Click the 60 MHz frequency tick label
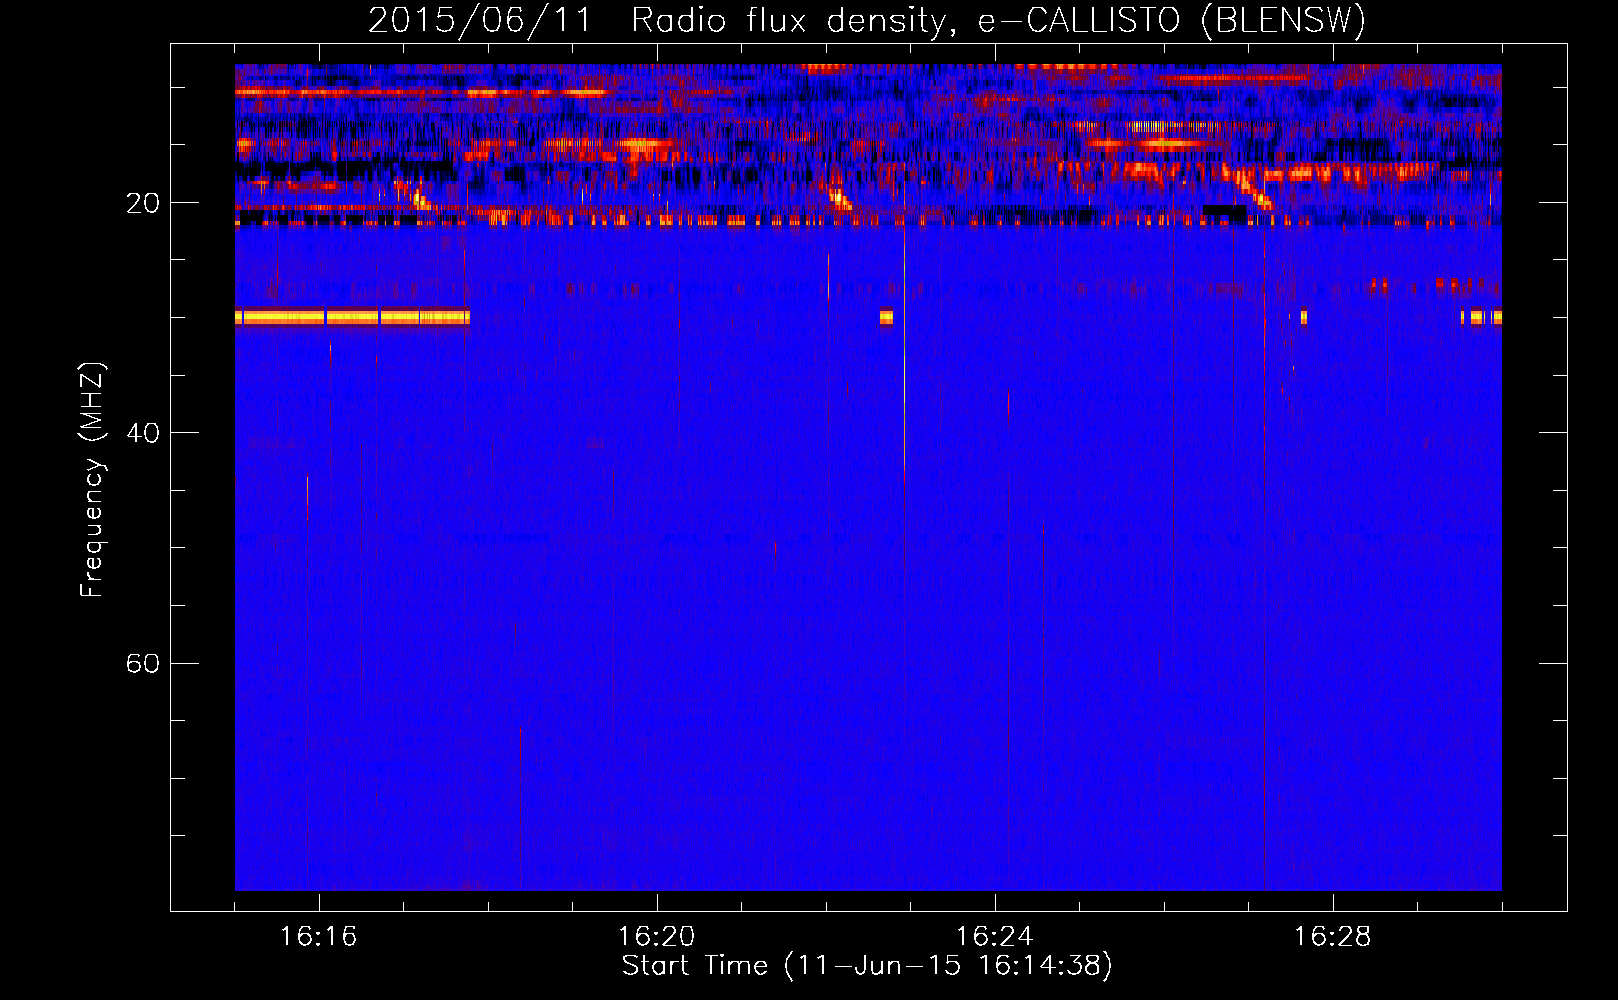 tap(143, 663)
